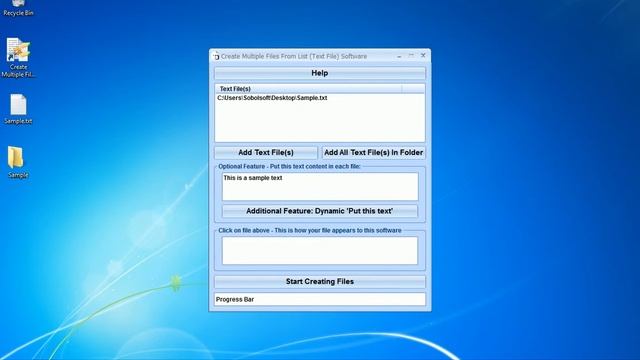This screenshot has height=360, width=640.
Task: Click the application icon in title bar
Action: coord(216,56)
